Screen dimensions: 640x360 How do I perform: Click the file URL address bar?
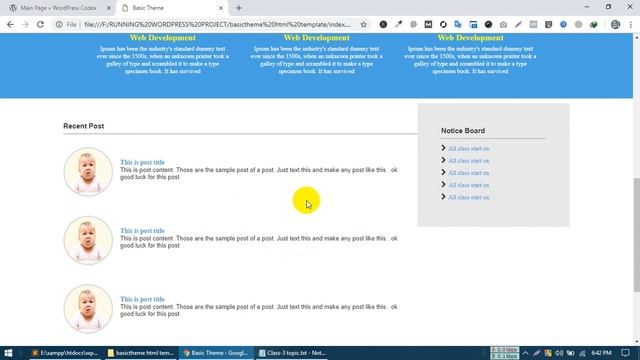(217, 24)
